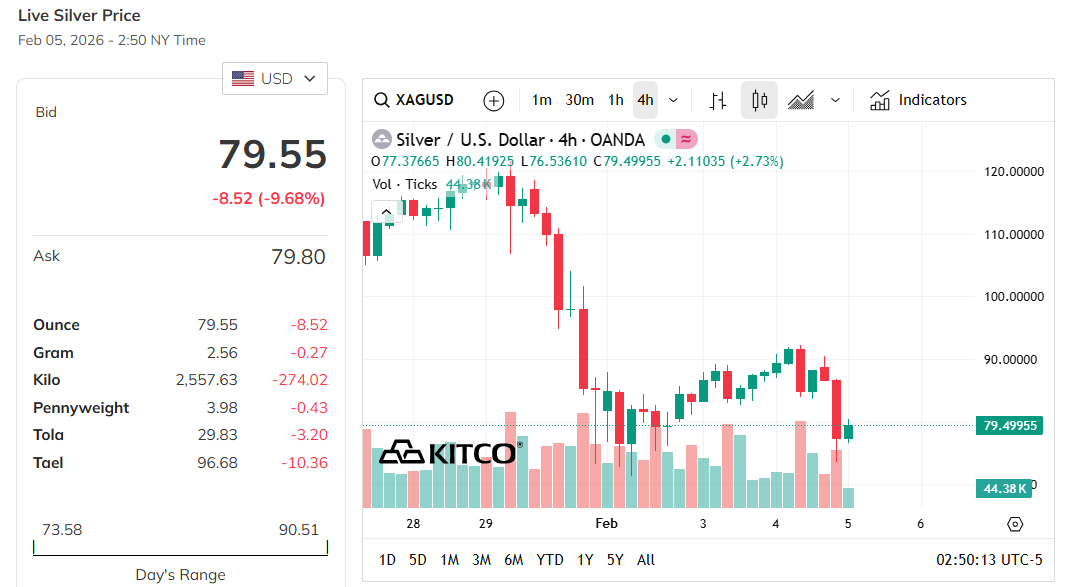This screenshot has width=1066, height=587.
Task: Toggle the pink approximate-data indicator badge
Action: 686,139
